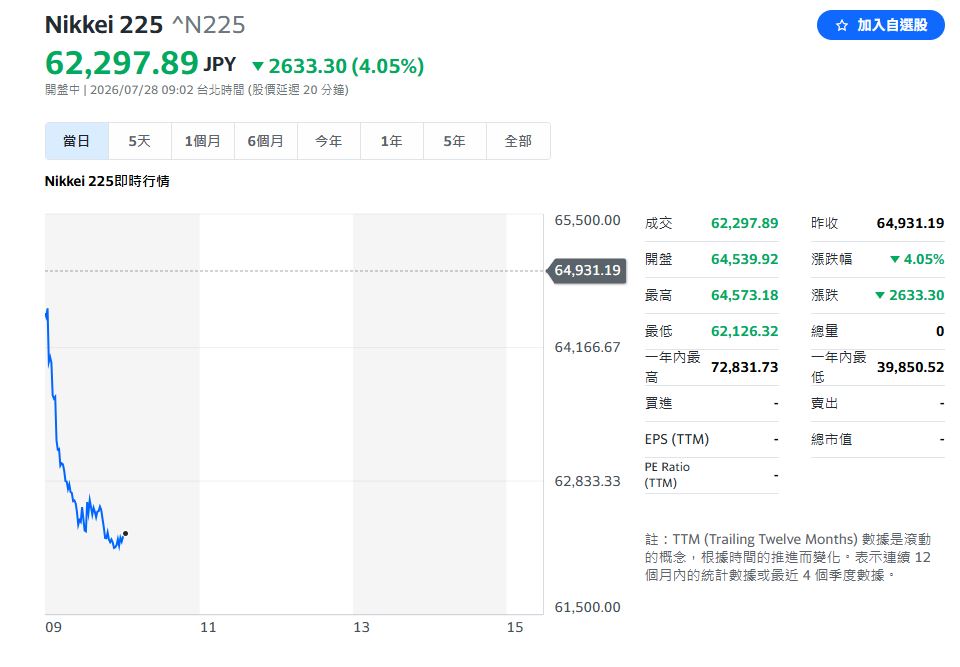Switch to the 6個月 tab
The width and height of the screenshot is (960, 667).
[266, 141]
